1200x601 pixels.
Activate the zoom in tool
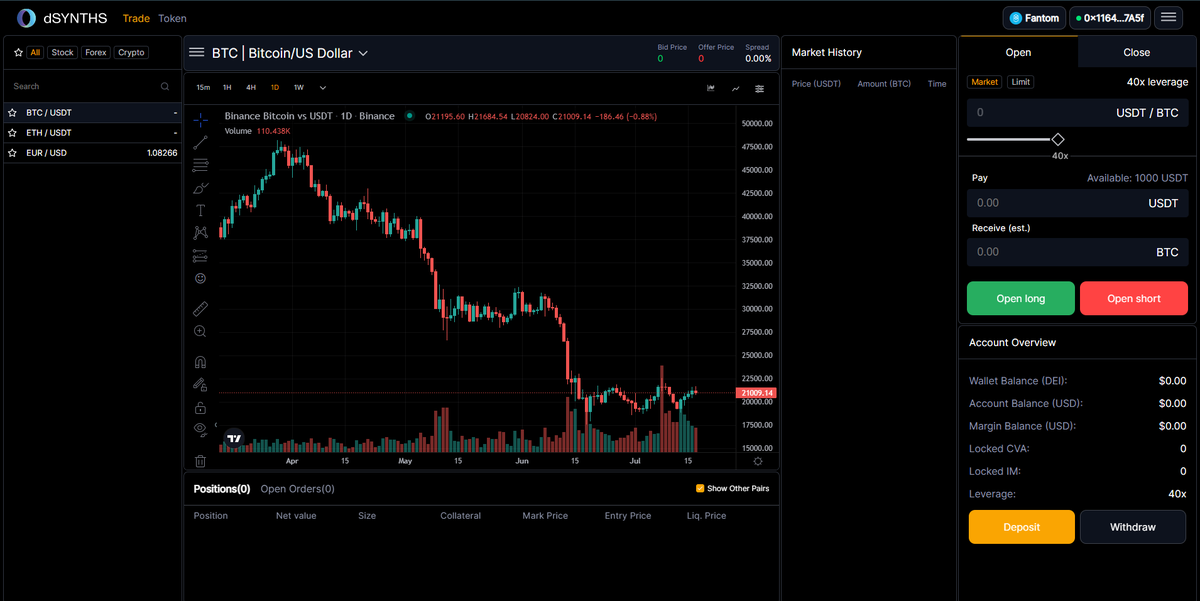[200, 331]
